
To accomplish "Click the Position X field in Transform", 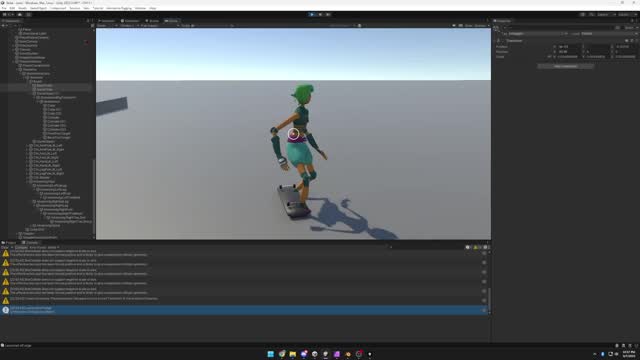I will pos(569,47).
